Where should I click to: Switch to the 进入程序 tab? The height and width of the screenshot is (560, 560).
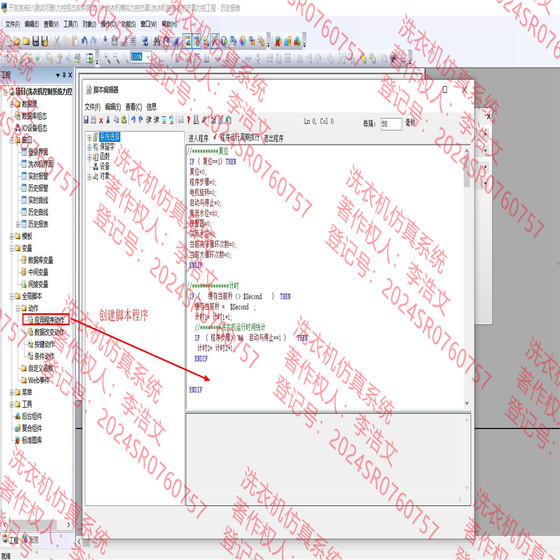click(x=198, y=138)
